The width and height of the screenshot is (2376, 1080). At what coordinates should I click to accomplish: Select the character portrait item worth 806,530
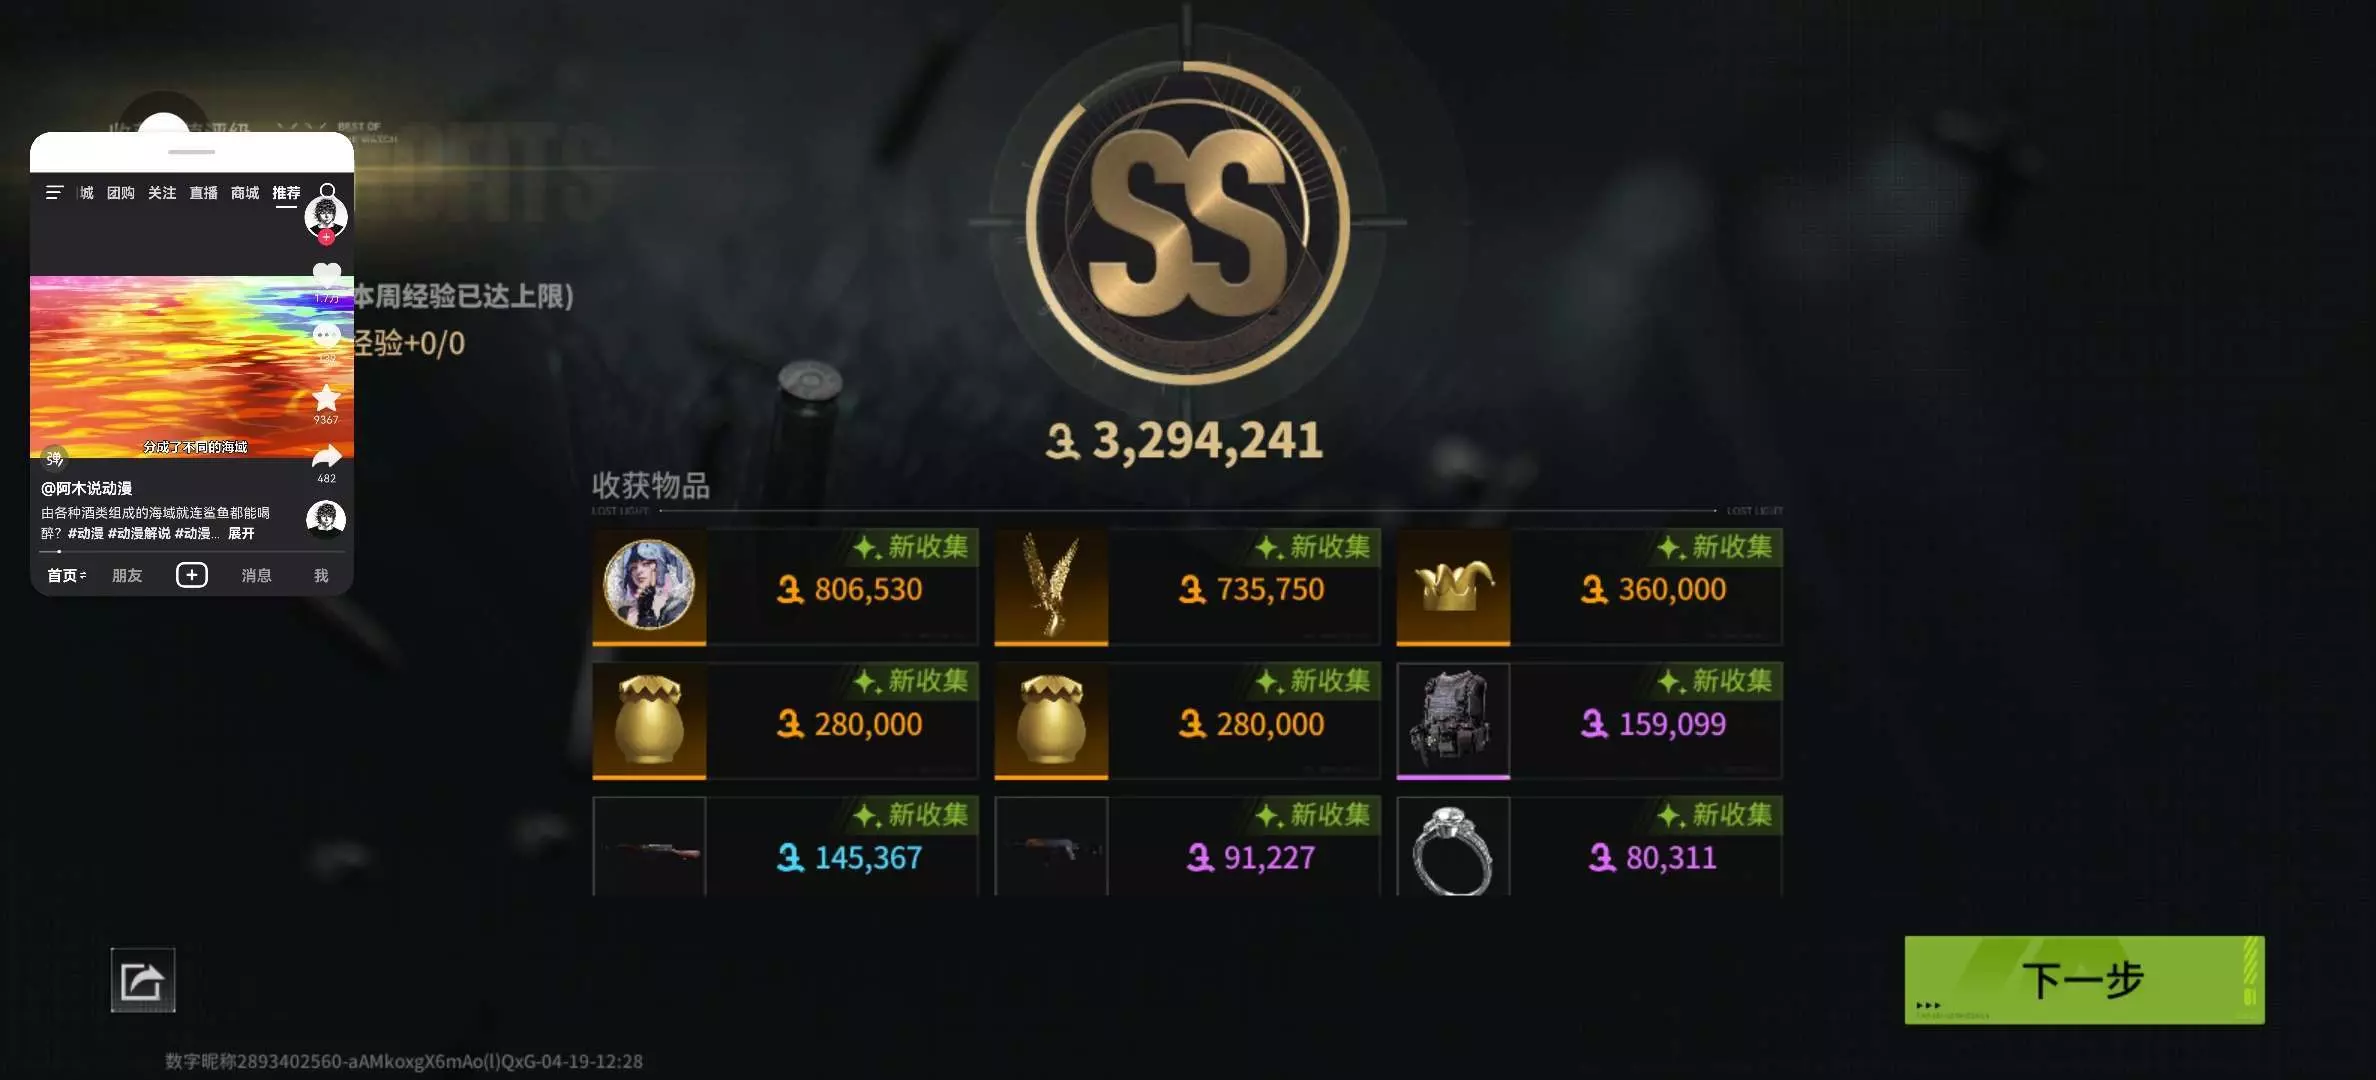click(785, 587)
